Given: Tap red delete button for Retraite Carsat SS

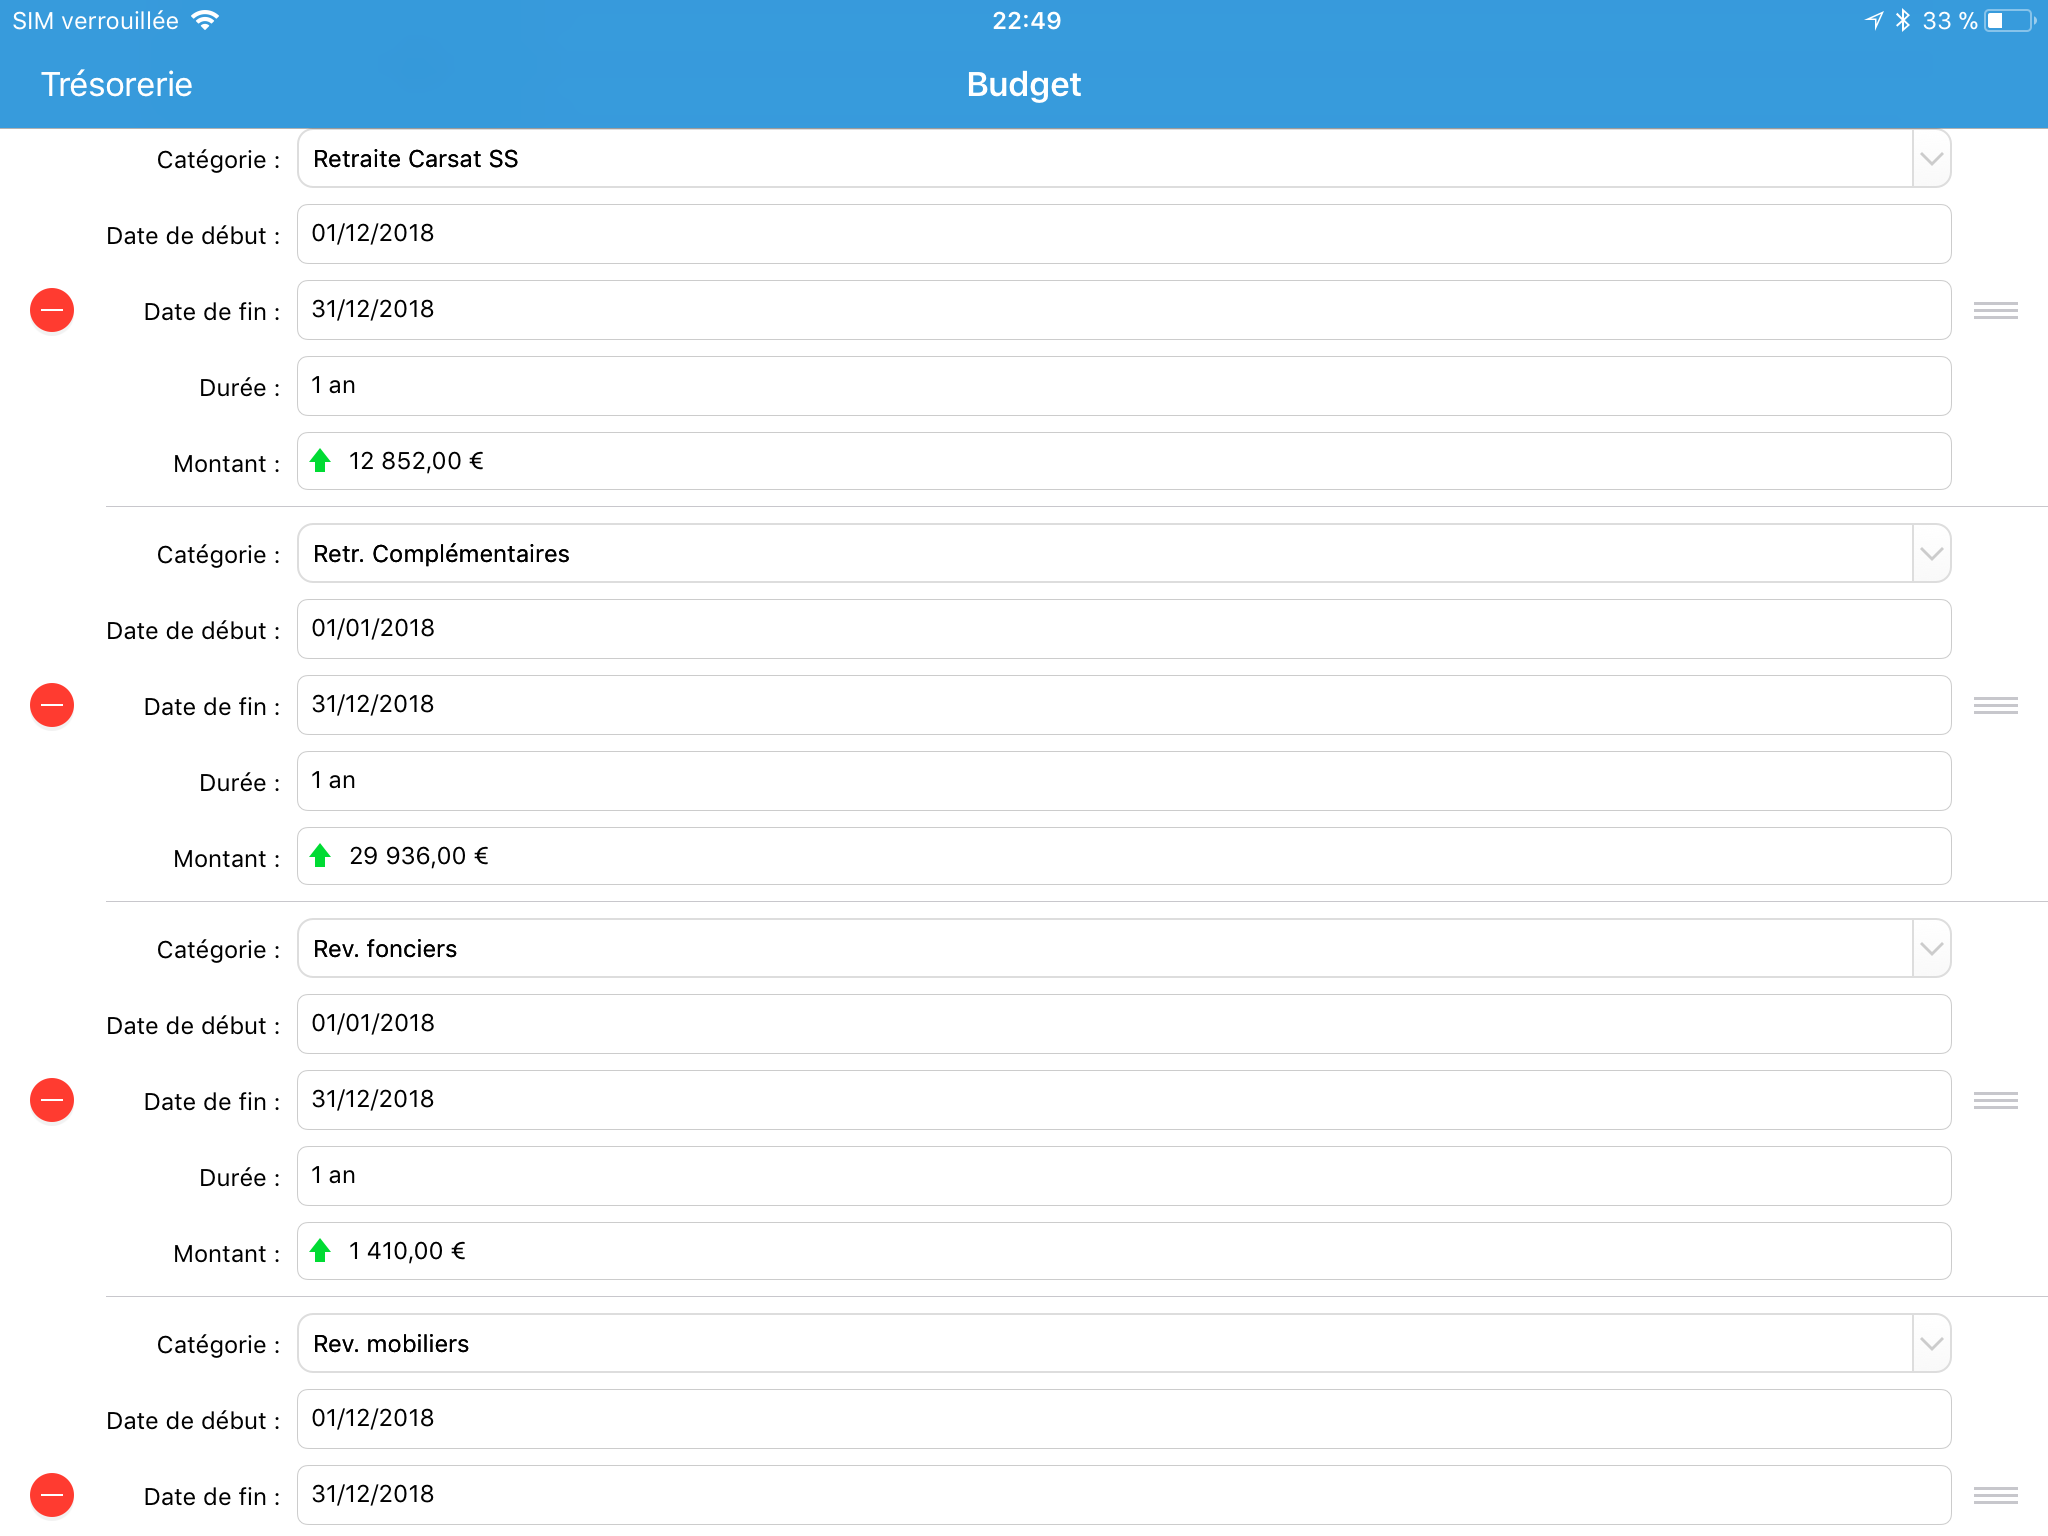Looking at the screenshot, I should coord(52,310).
